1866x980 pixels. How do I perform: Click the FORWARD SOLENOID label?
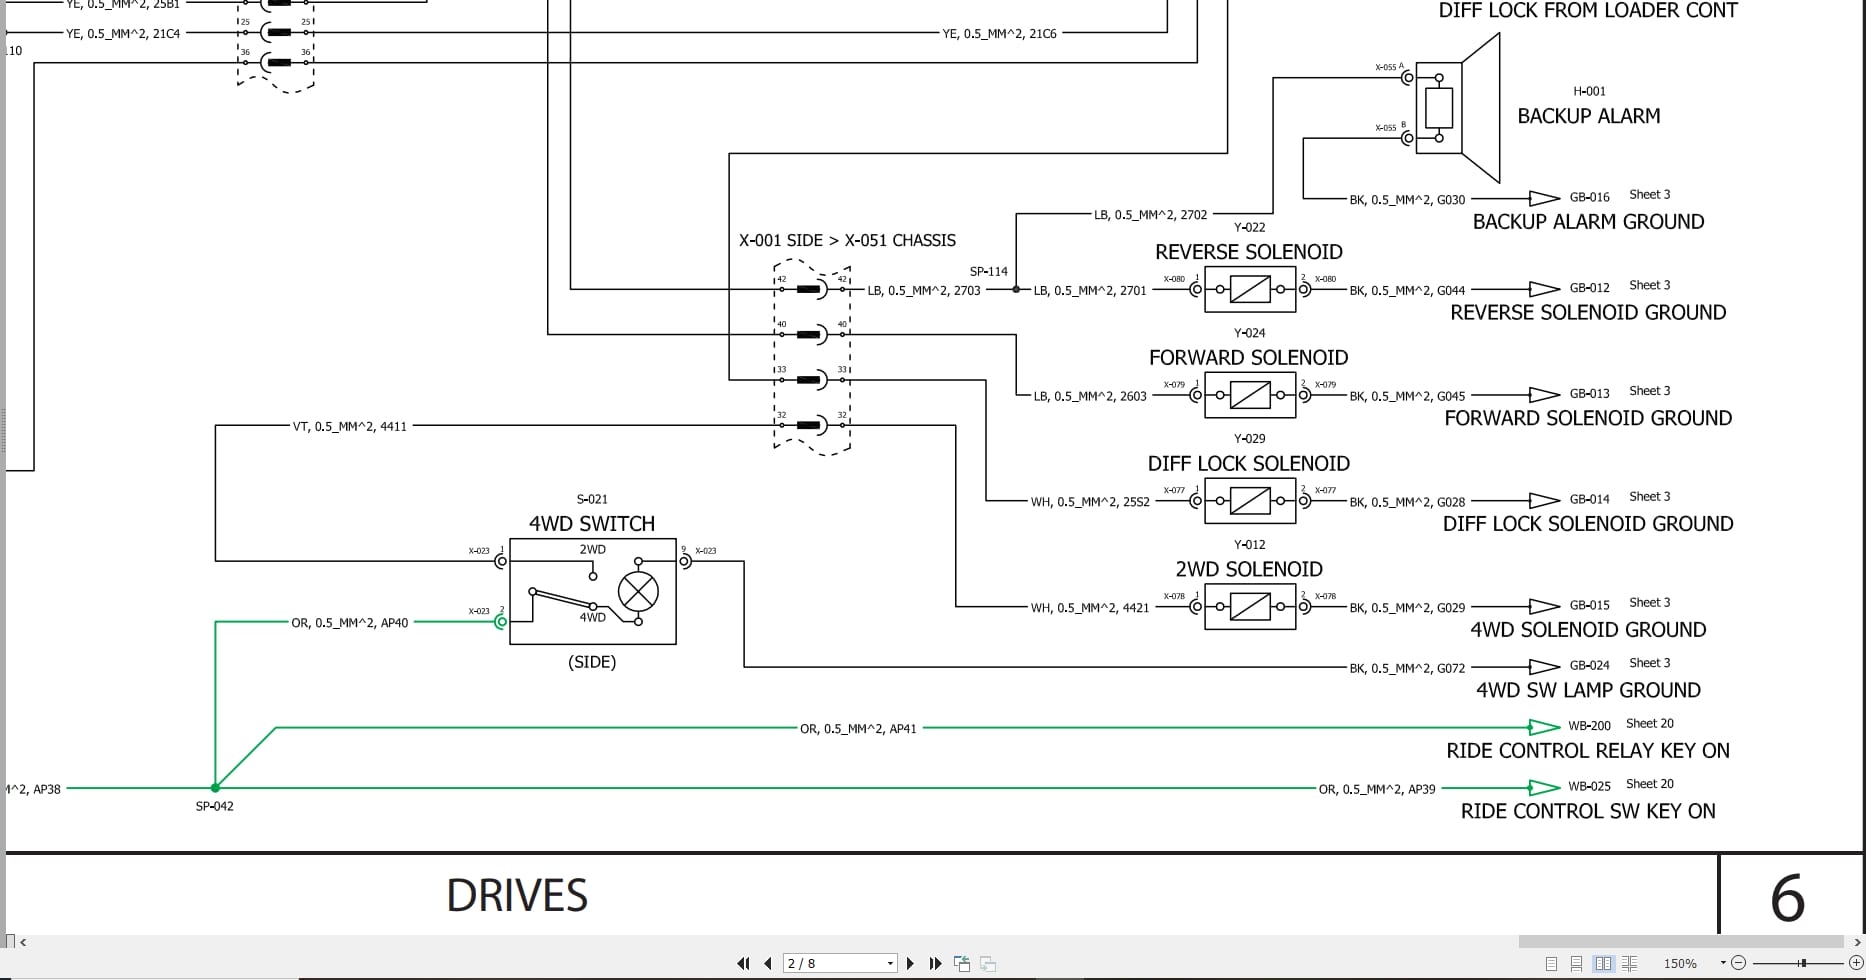click(x=1248, y=358)
